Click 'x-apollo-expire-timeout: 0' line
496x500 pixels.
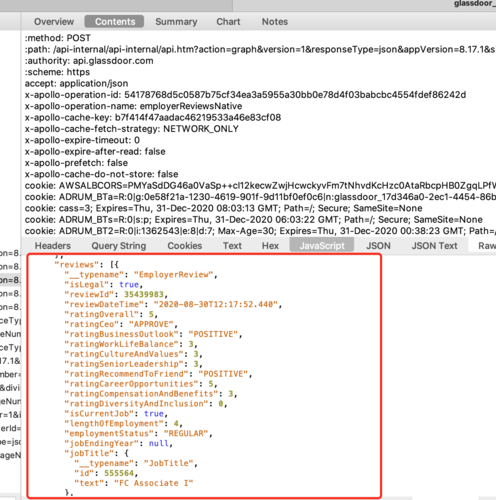tap(82, 140)
